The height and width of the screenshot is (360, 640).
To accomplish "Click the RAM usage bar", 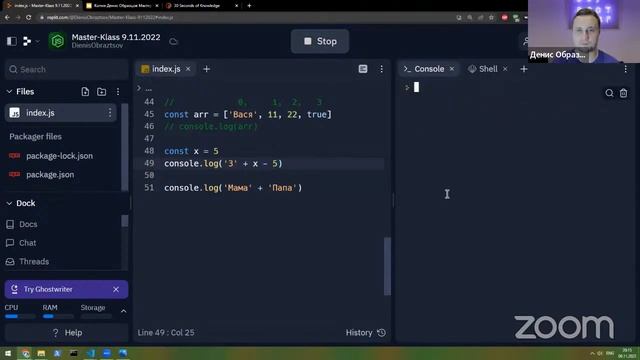I will [58, 316].
